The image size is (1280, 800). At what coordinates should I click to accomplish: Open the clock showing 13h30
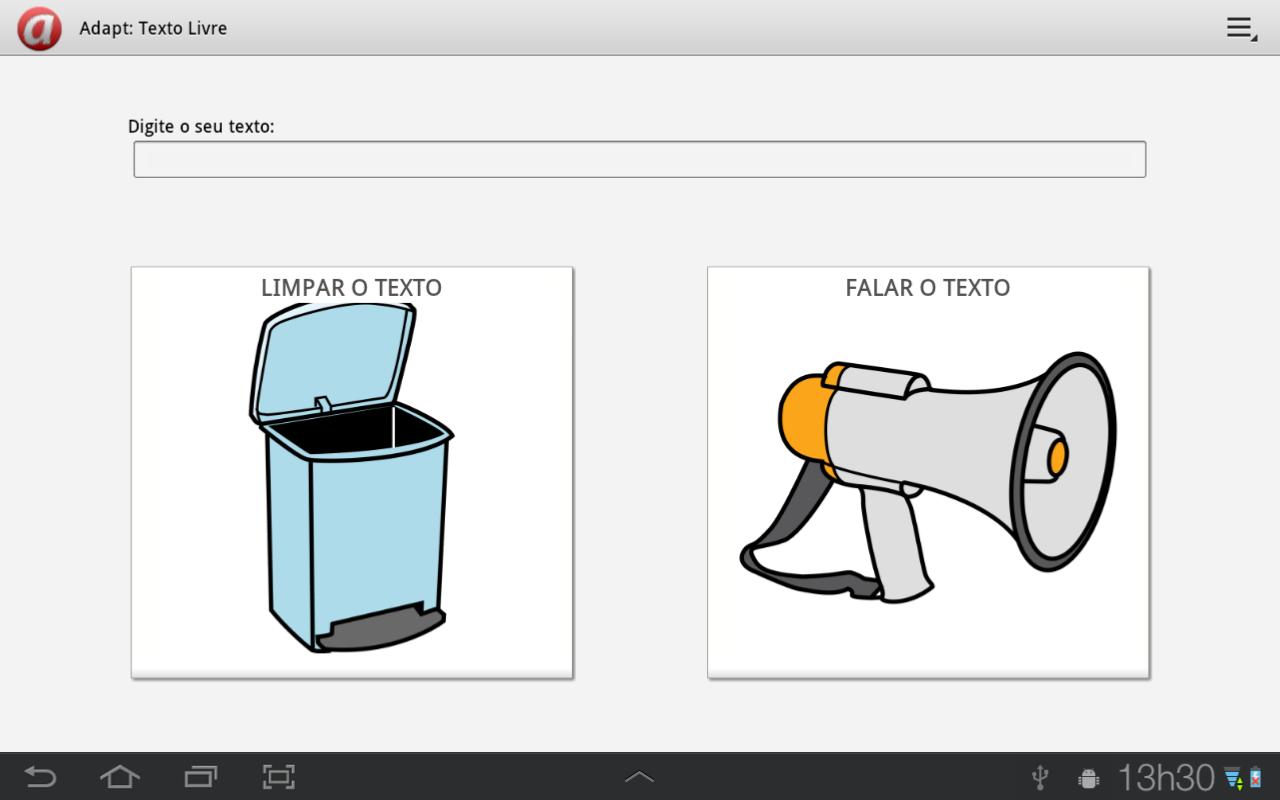pyautogui.click(x=1166, y=777)
